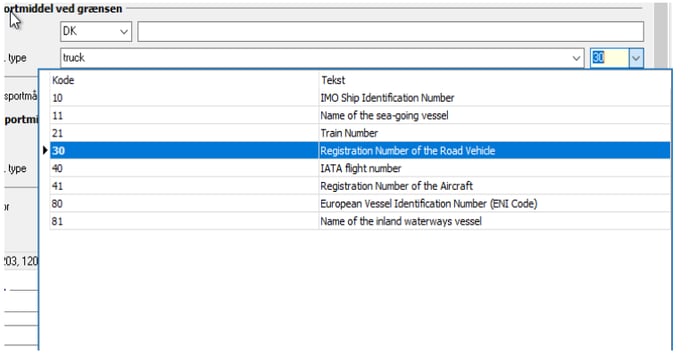This screenshot has height=363, width=688.
Task: Click the truck text in type field
Action: pos(74,58)
